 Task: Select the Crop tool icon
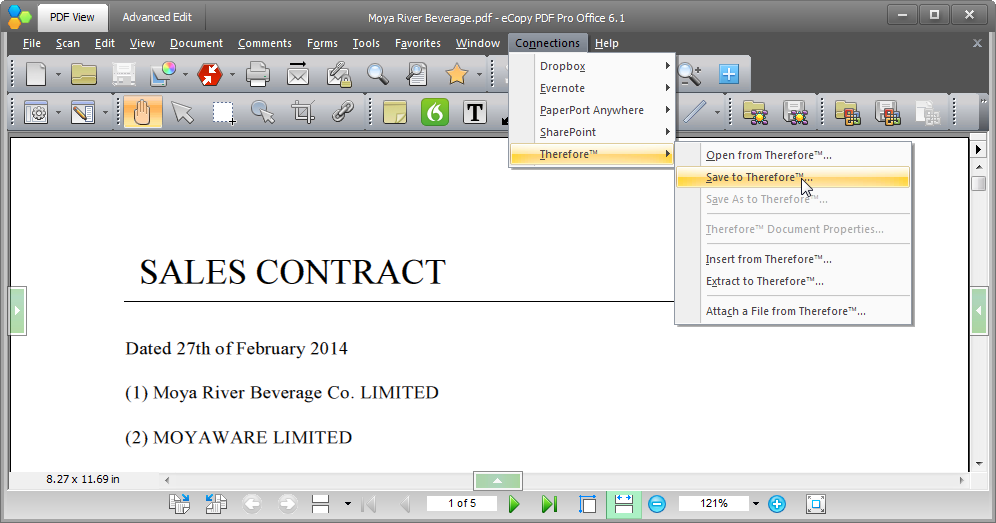(303, 112)
